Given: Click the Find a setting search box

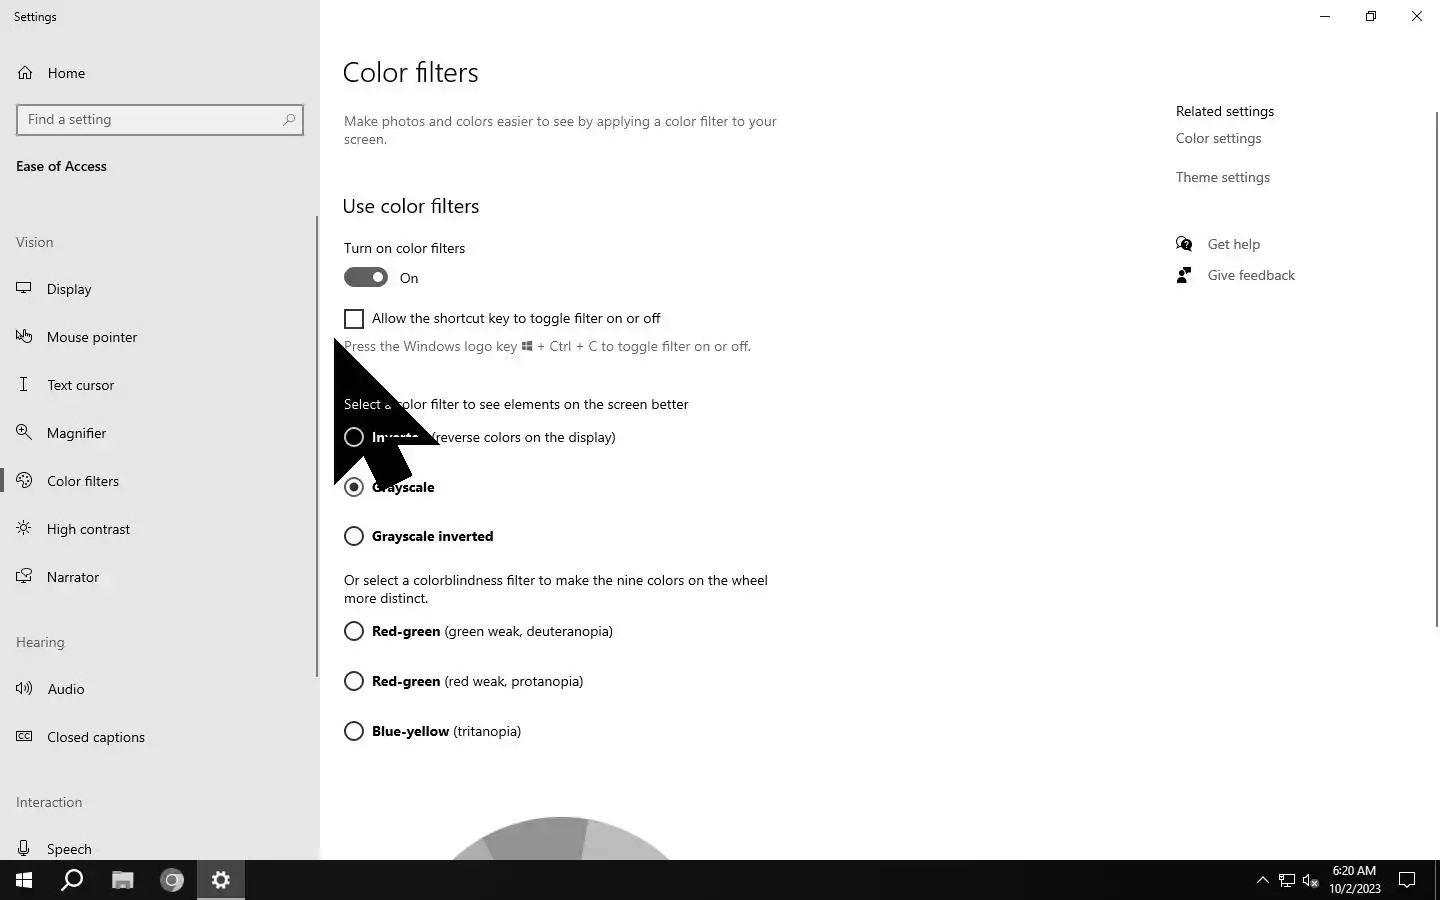Looking at the screenshot, I should click(x=160, y=120).
